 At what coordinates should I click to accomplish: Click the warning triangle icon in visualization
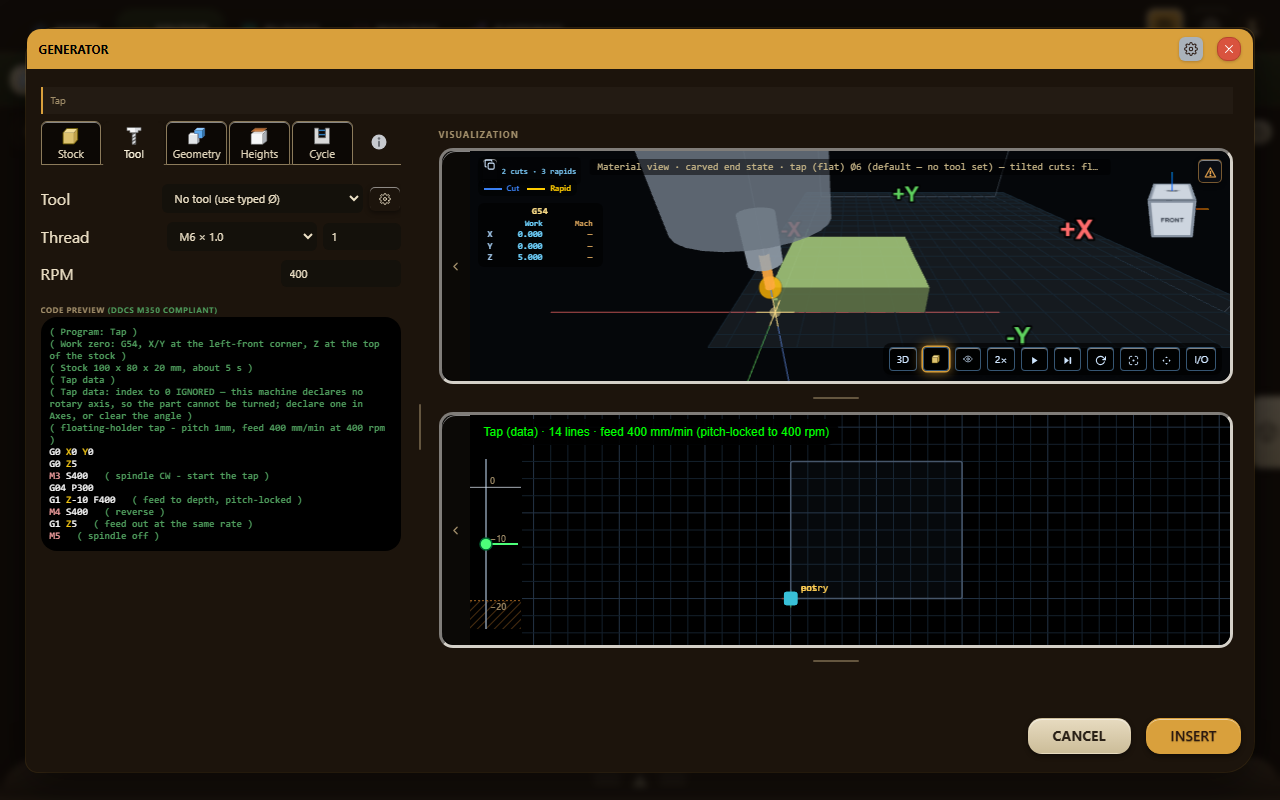point(1210,172)
